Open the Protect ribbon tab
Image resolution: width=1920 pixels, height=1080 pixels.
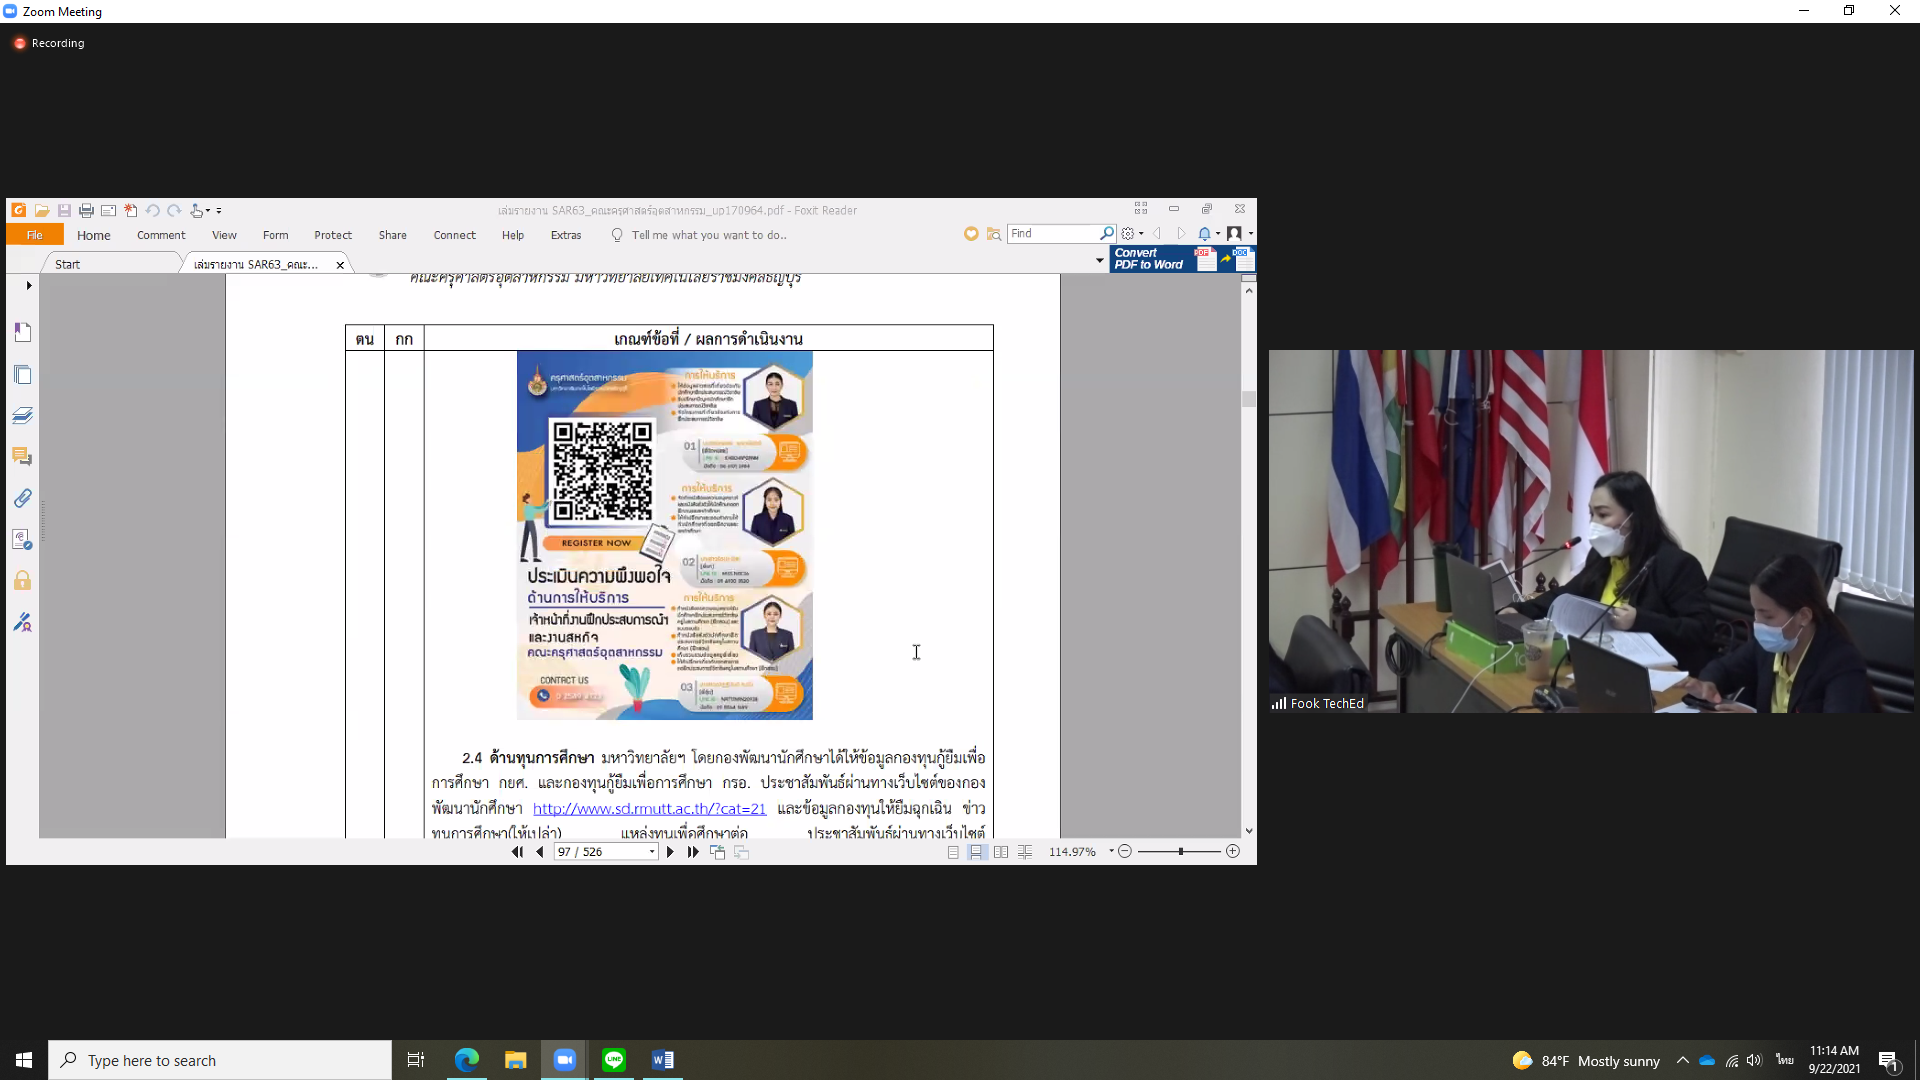tap(333, 235)
